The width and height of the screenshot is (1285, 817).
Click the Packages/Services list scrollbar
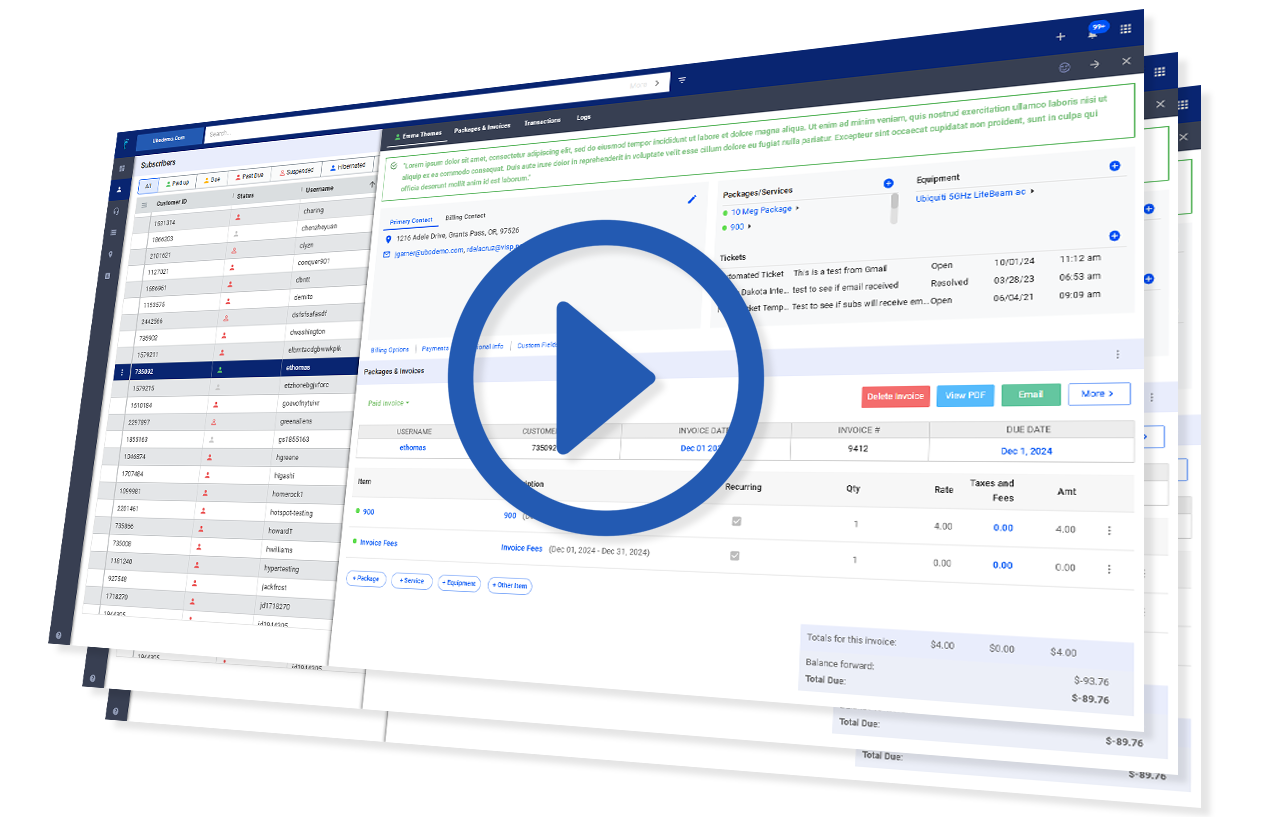(x=895, y=208)
